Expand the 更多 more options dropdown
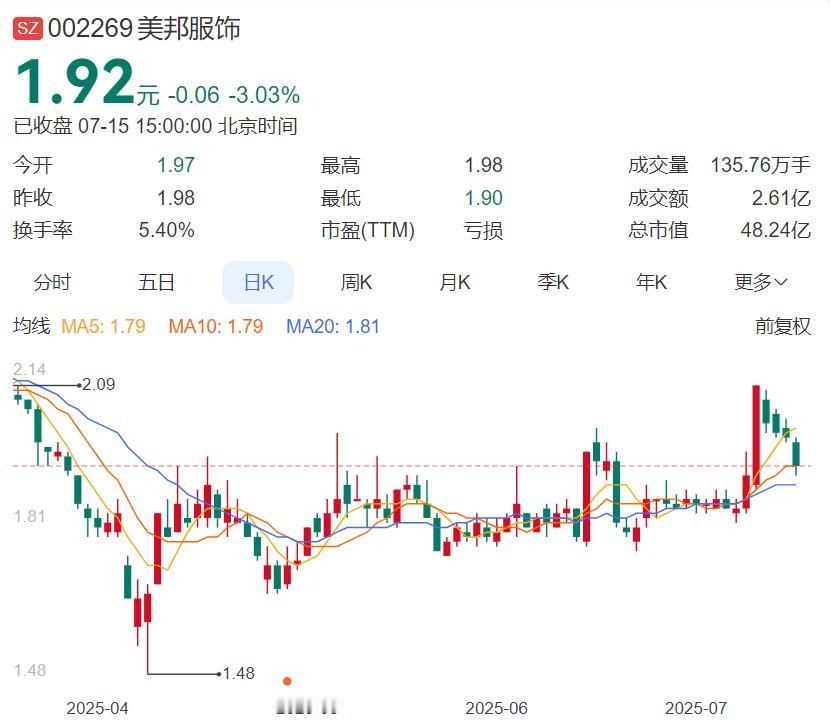 [761, 282]
